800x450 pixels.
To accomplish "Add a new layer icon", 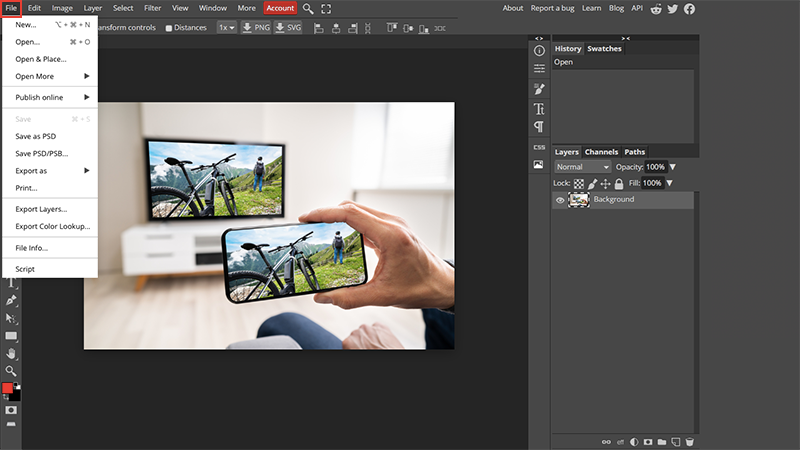I will (x=676, y=442).
